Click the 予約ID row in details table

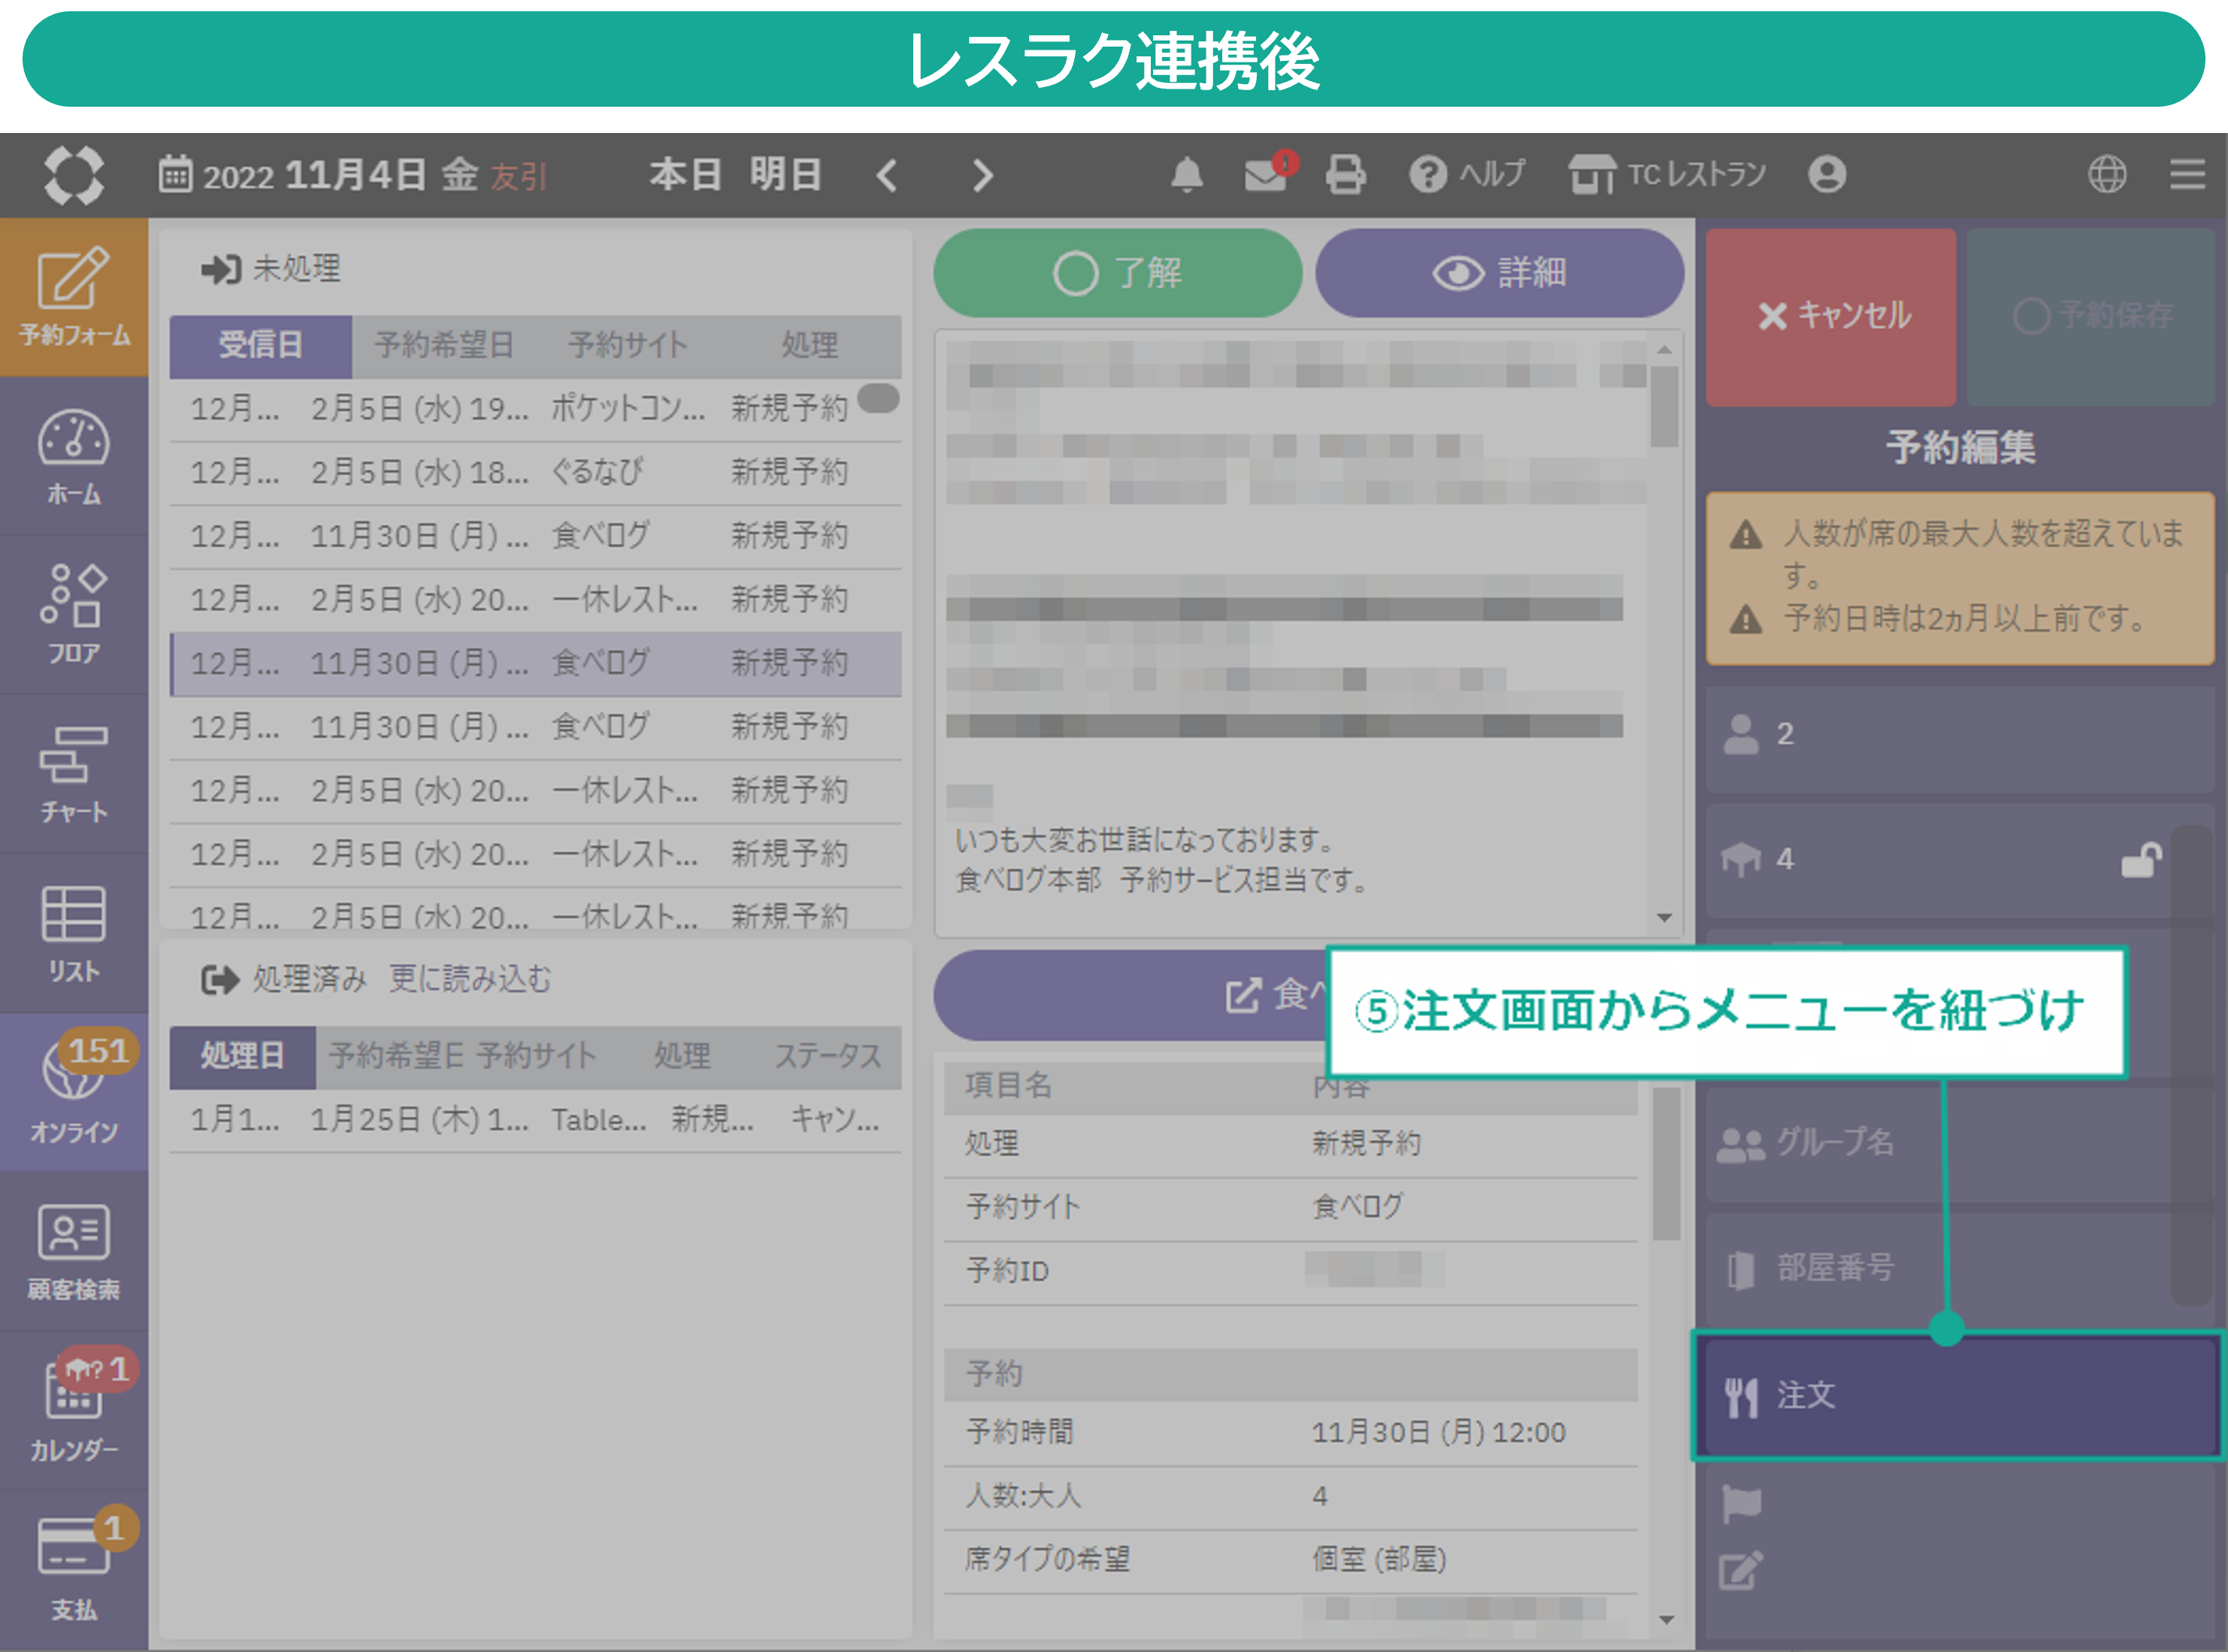(1290, 1272)
